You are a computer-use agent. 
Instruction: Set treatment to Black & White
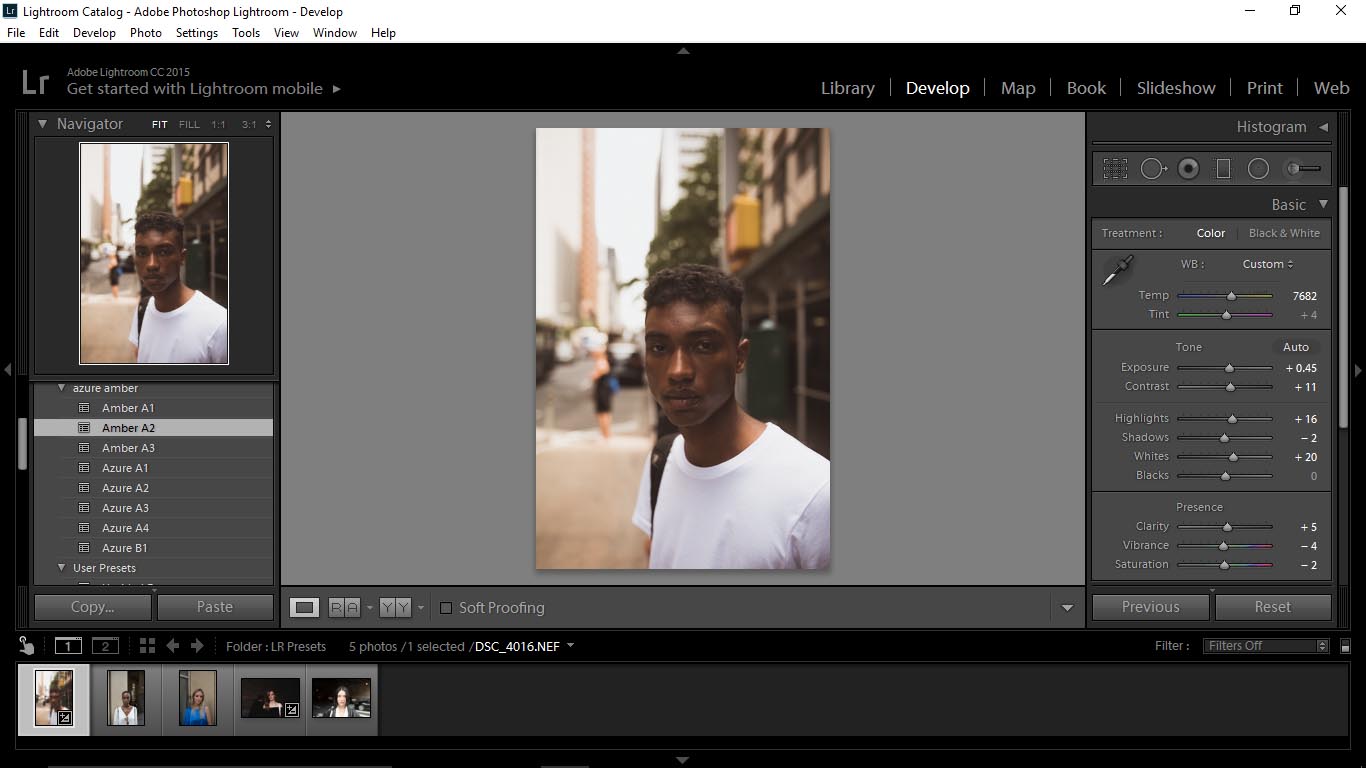(x=1284, y=233)
